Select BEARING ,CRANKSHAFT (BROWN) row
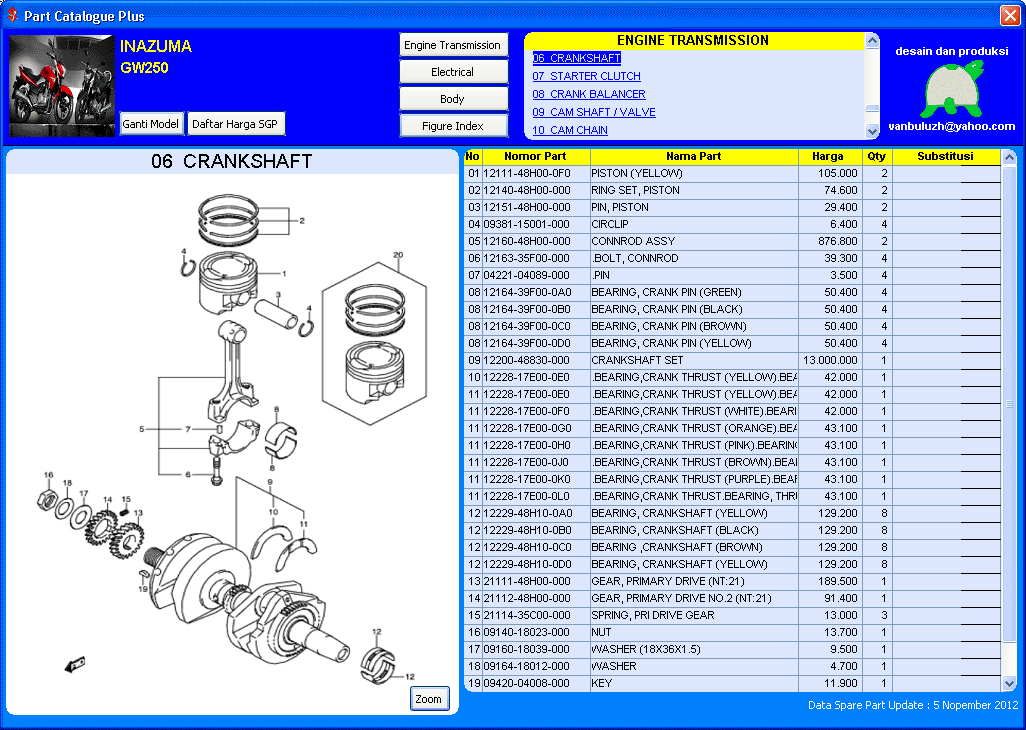 click(732, 548)
